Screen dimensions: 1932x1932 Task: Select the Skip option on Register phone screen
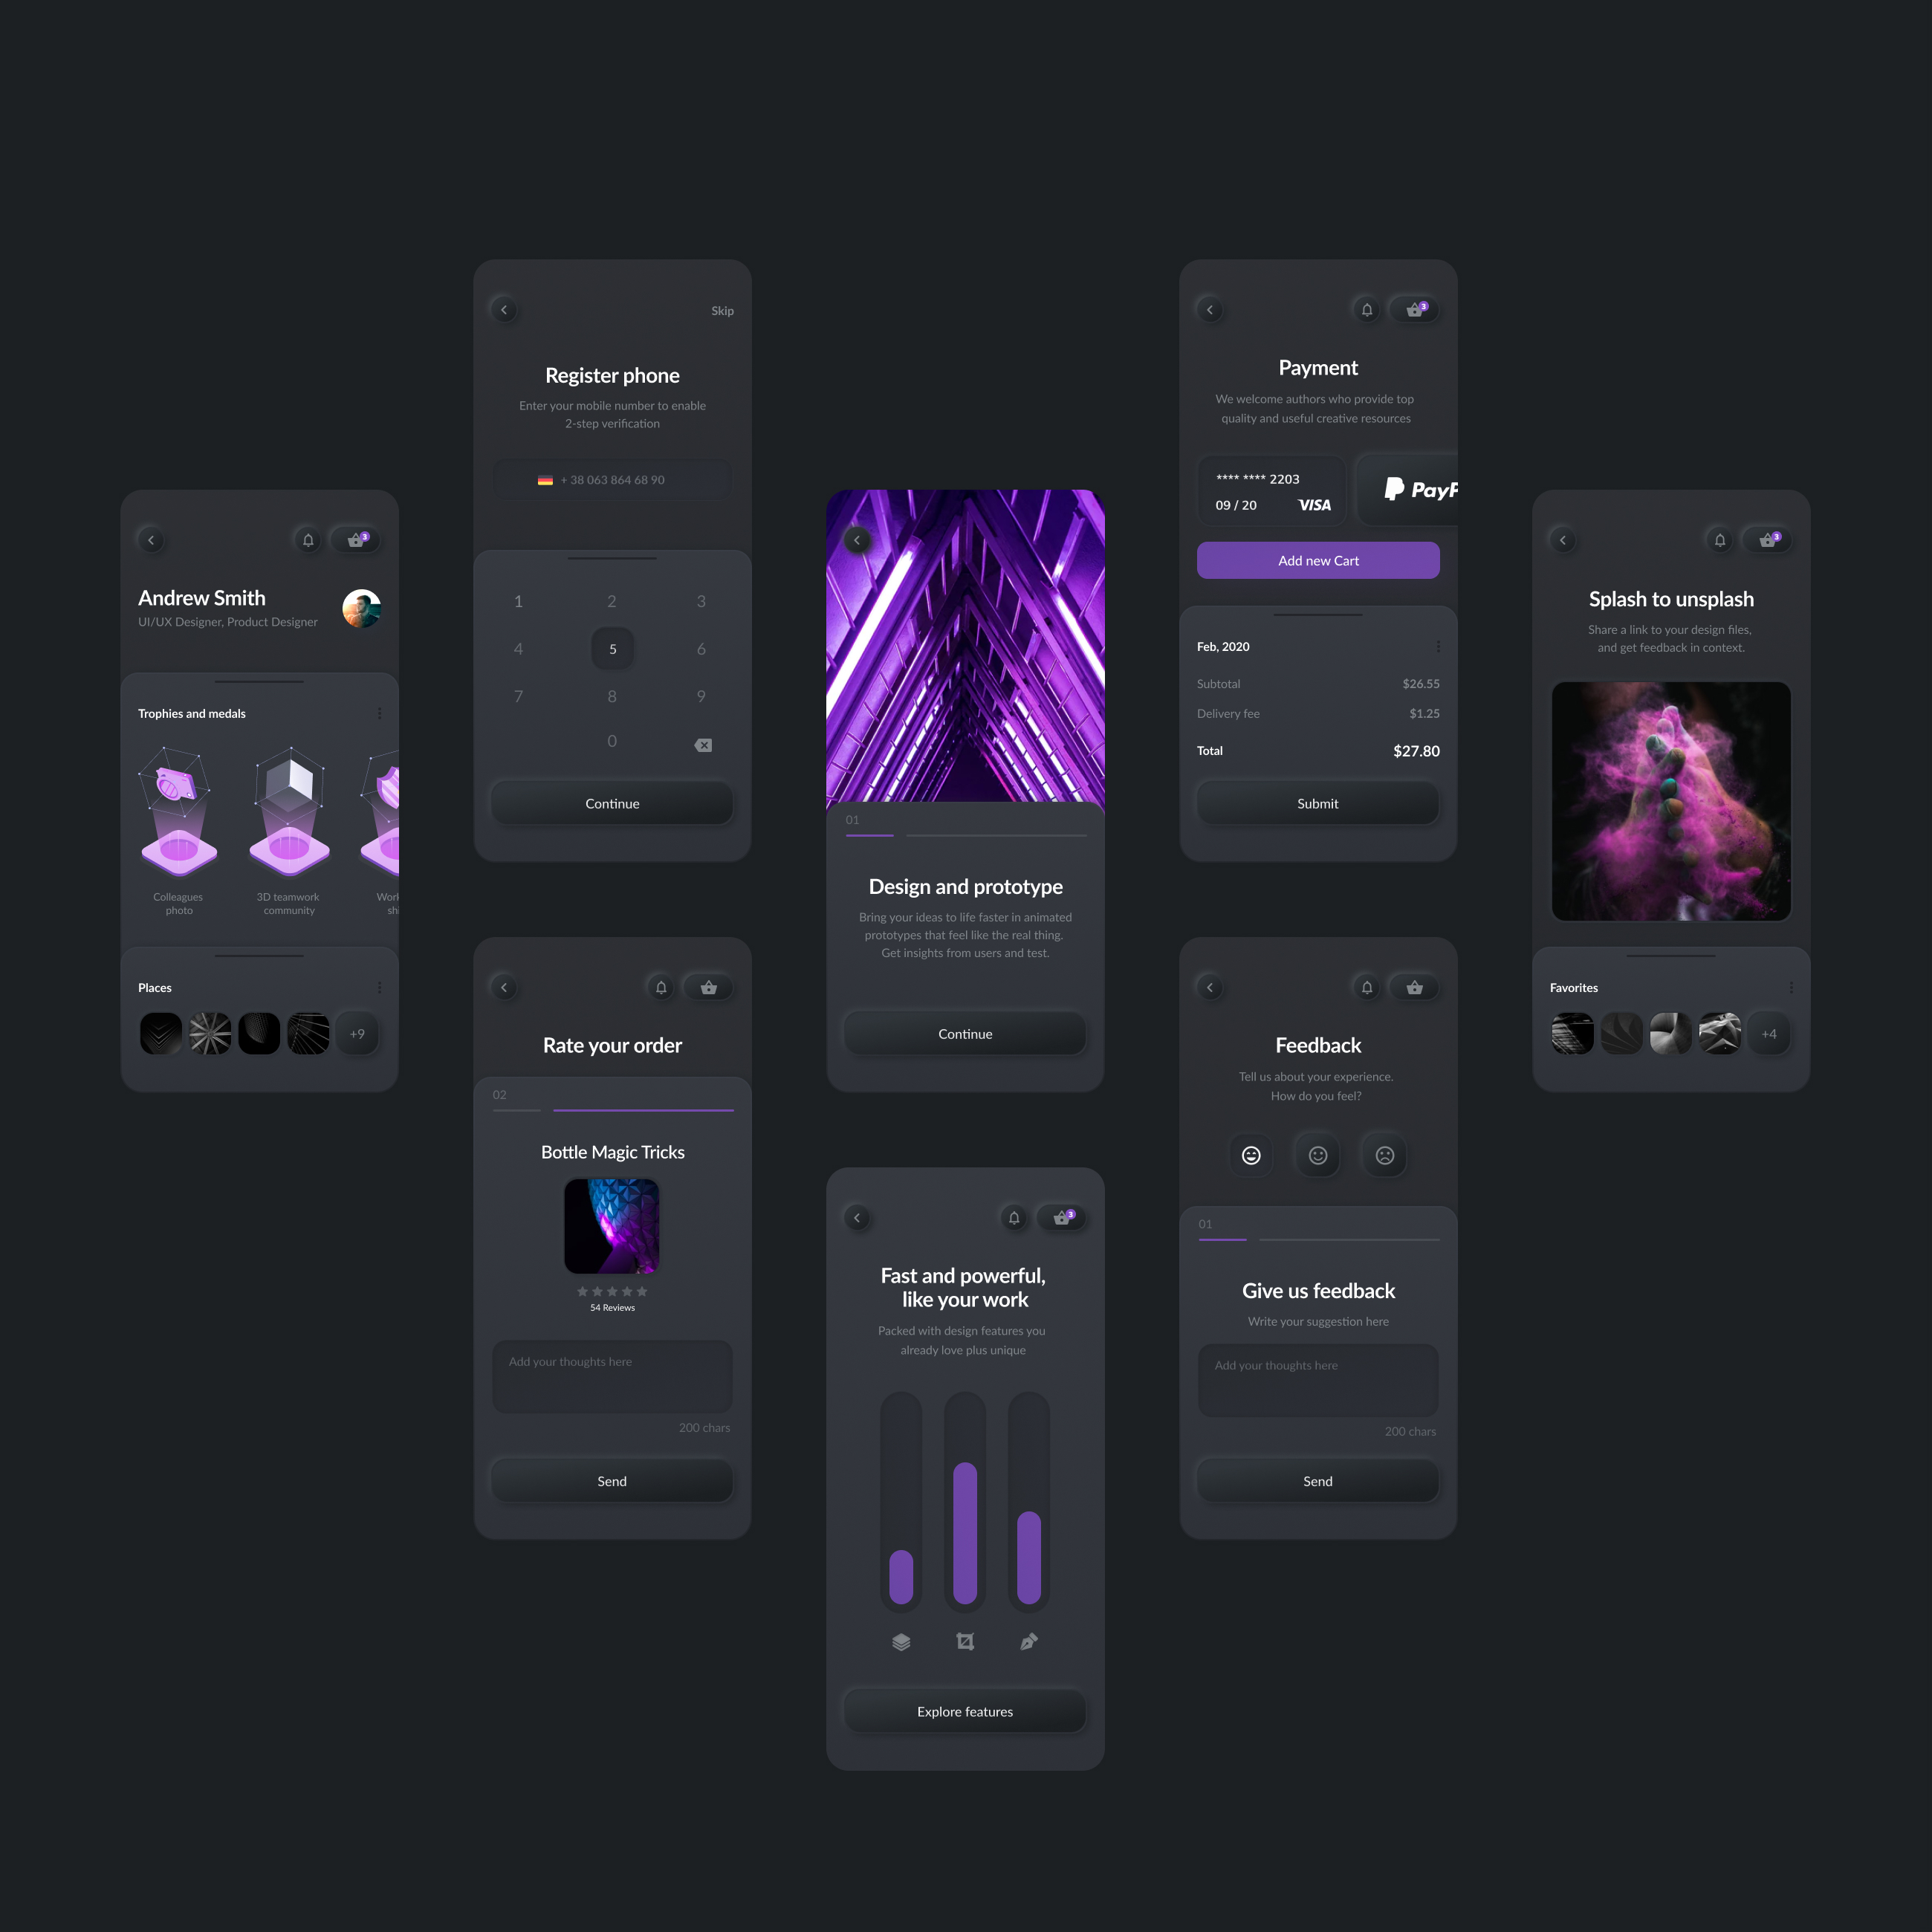click(722, 311)
